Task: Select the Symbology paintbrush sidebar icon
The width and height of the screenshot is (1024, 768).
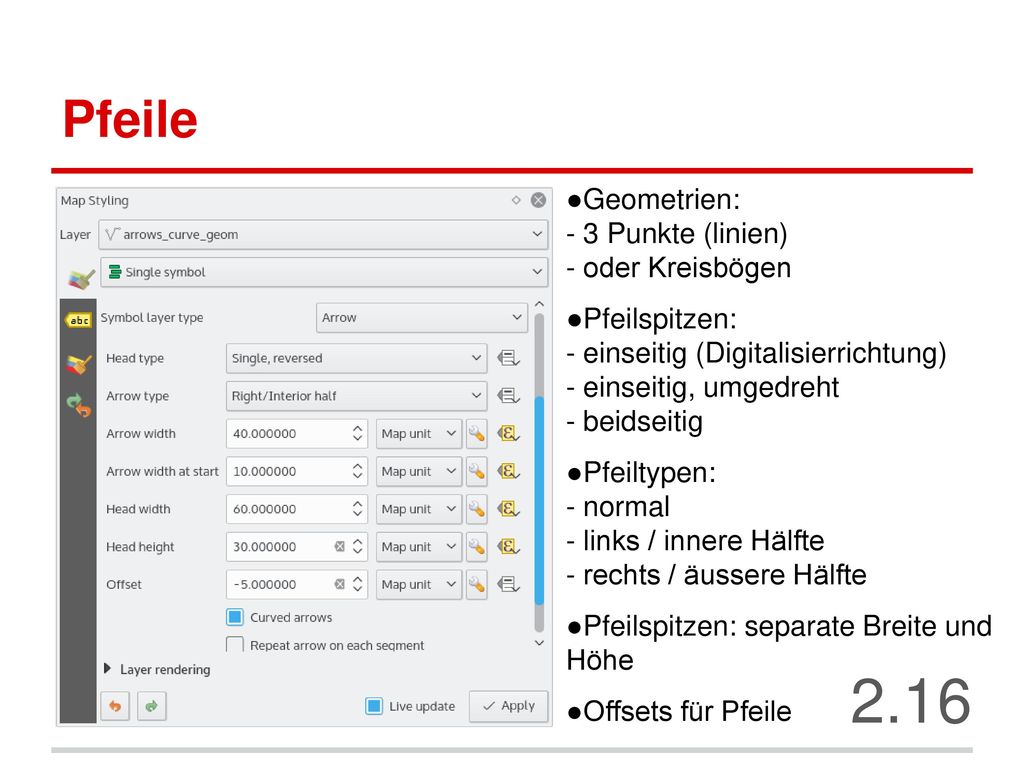Action: (78, 363)
